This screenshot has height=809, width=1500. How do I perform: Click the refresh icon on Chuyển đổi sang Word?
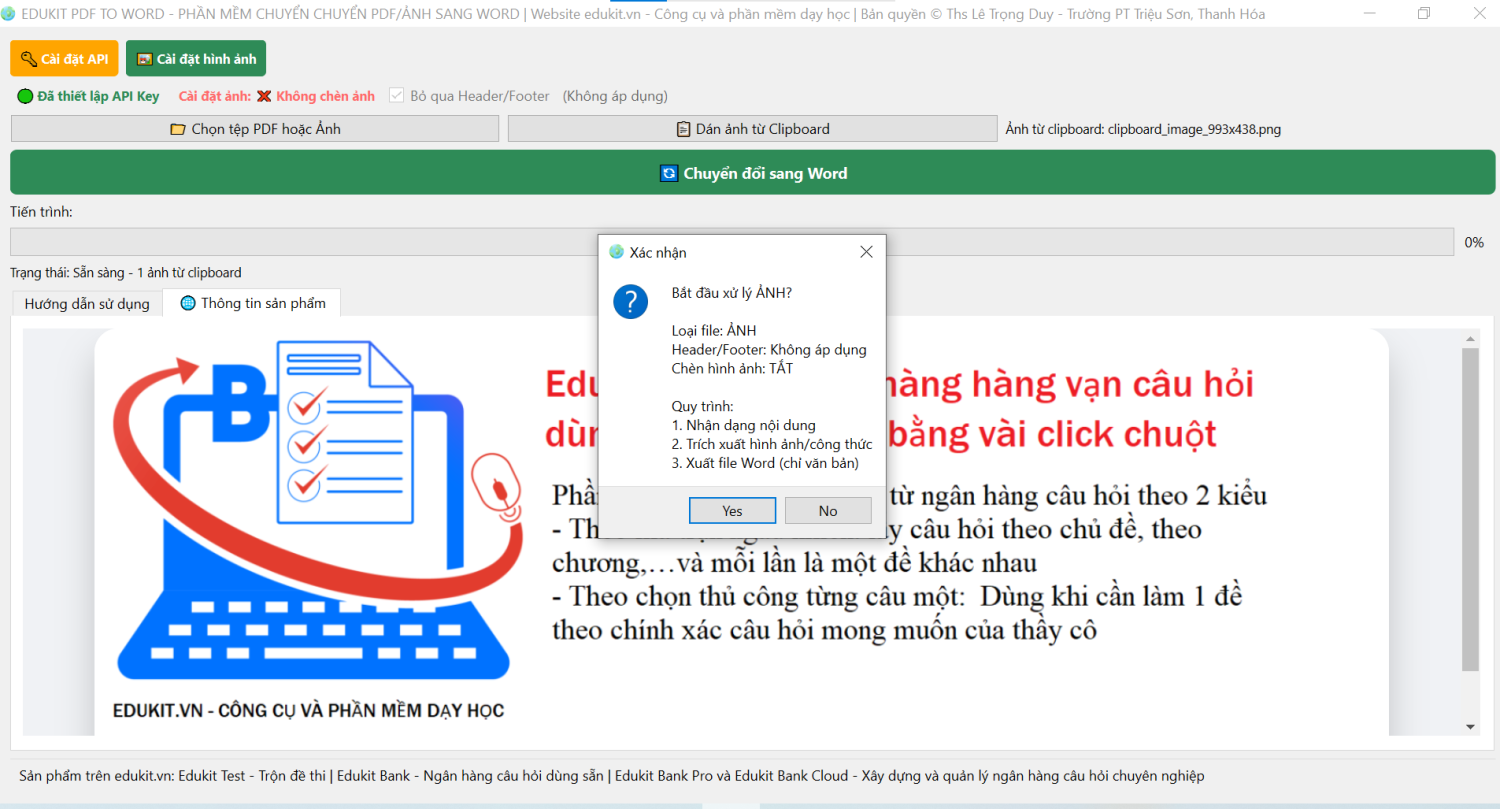click(670, 173)
